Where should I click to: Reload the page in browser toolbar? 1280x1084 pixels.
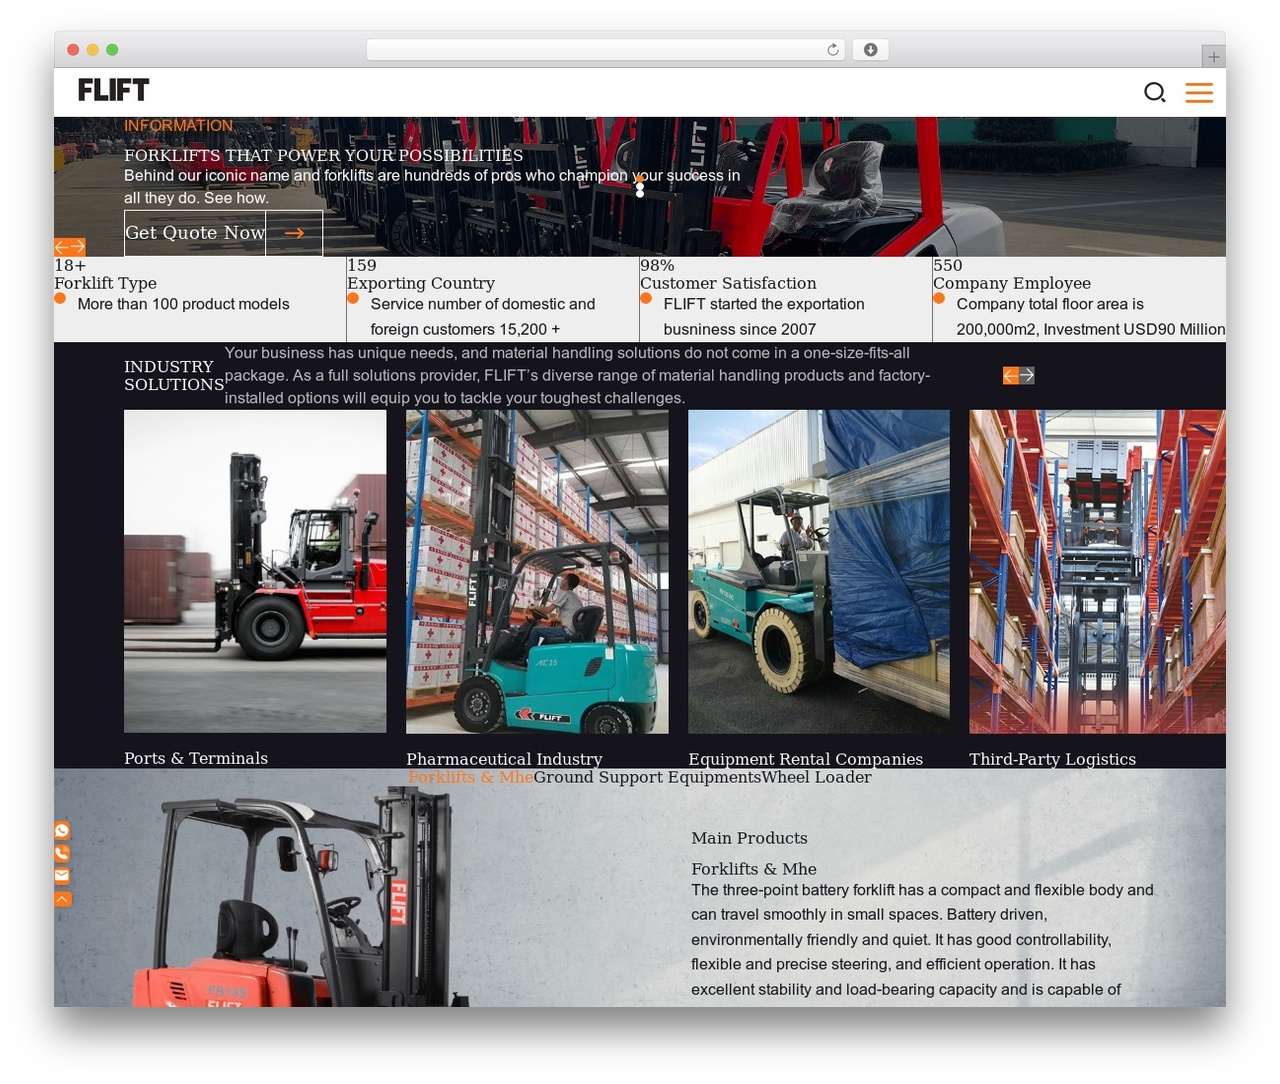(833, 50)
